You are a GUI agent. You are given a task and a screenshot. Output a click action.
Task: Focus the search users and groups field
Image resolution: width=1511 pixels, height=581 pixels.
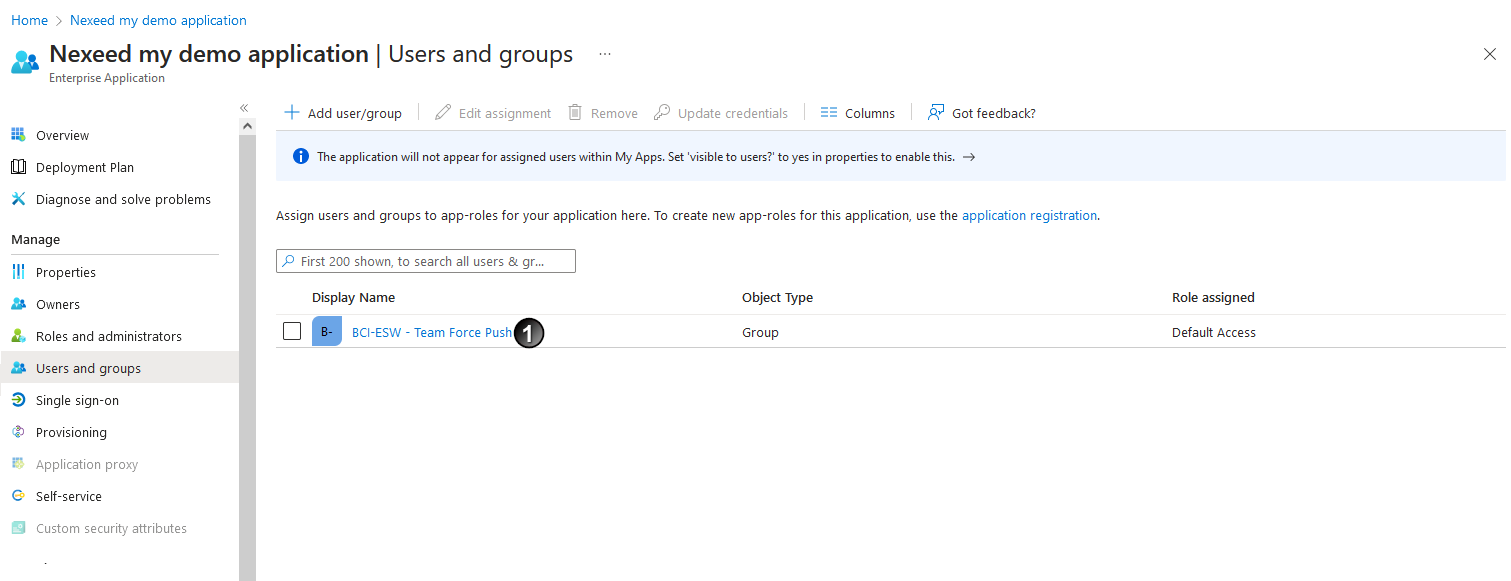pyautogui.click(x=426, y=261)
